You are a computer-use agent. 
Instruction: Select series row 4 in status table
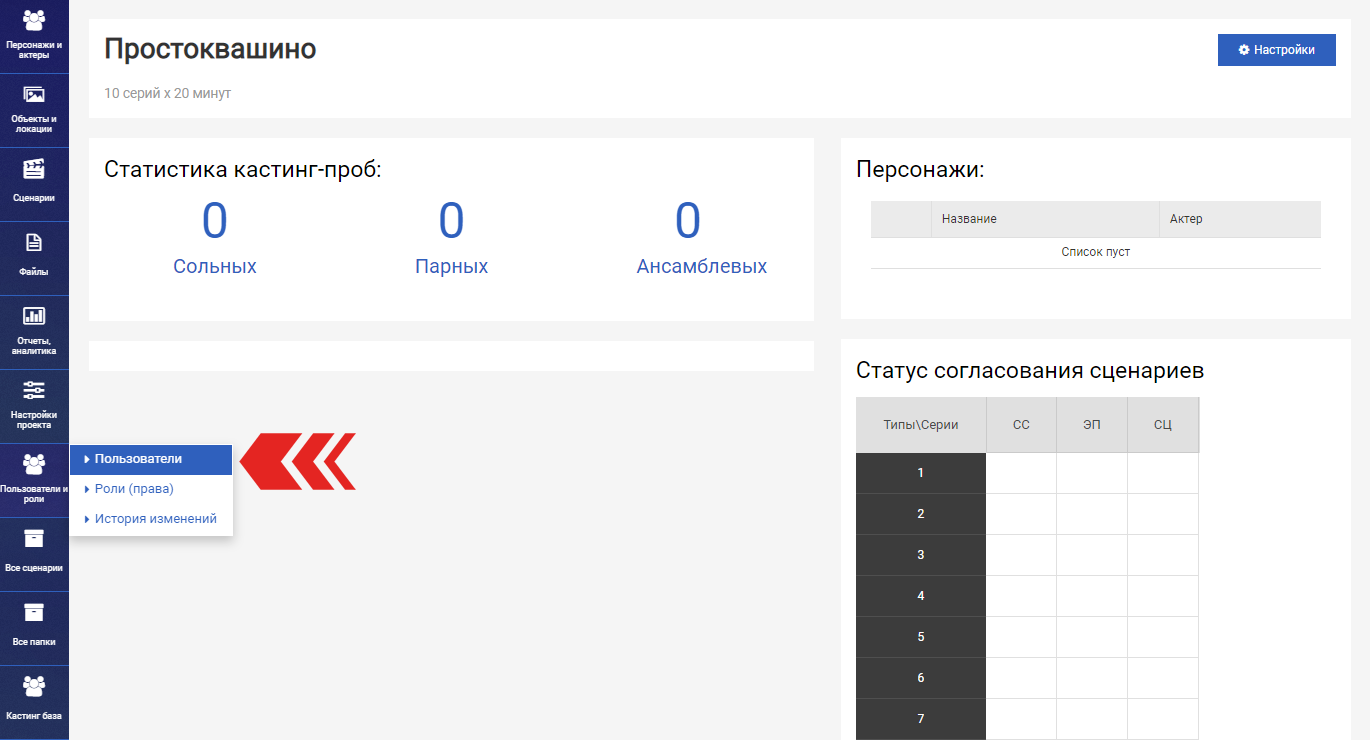921,596
